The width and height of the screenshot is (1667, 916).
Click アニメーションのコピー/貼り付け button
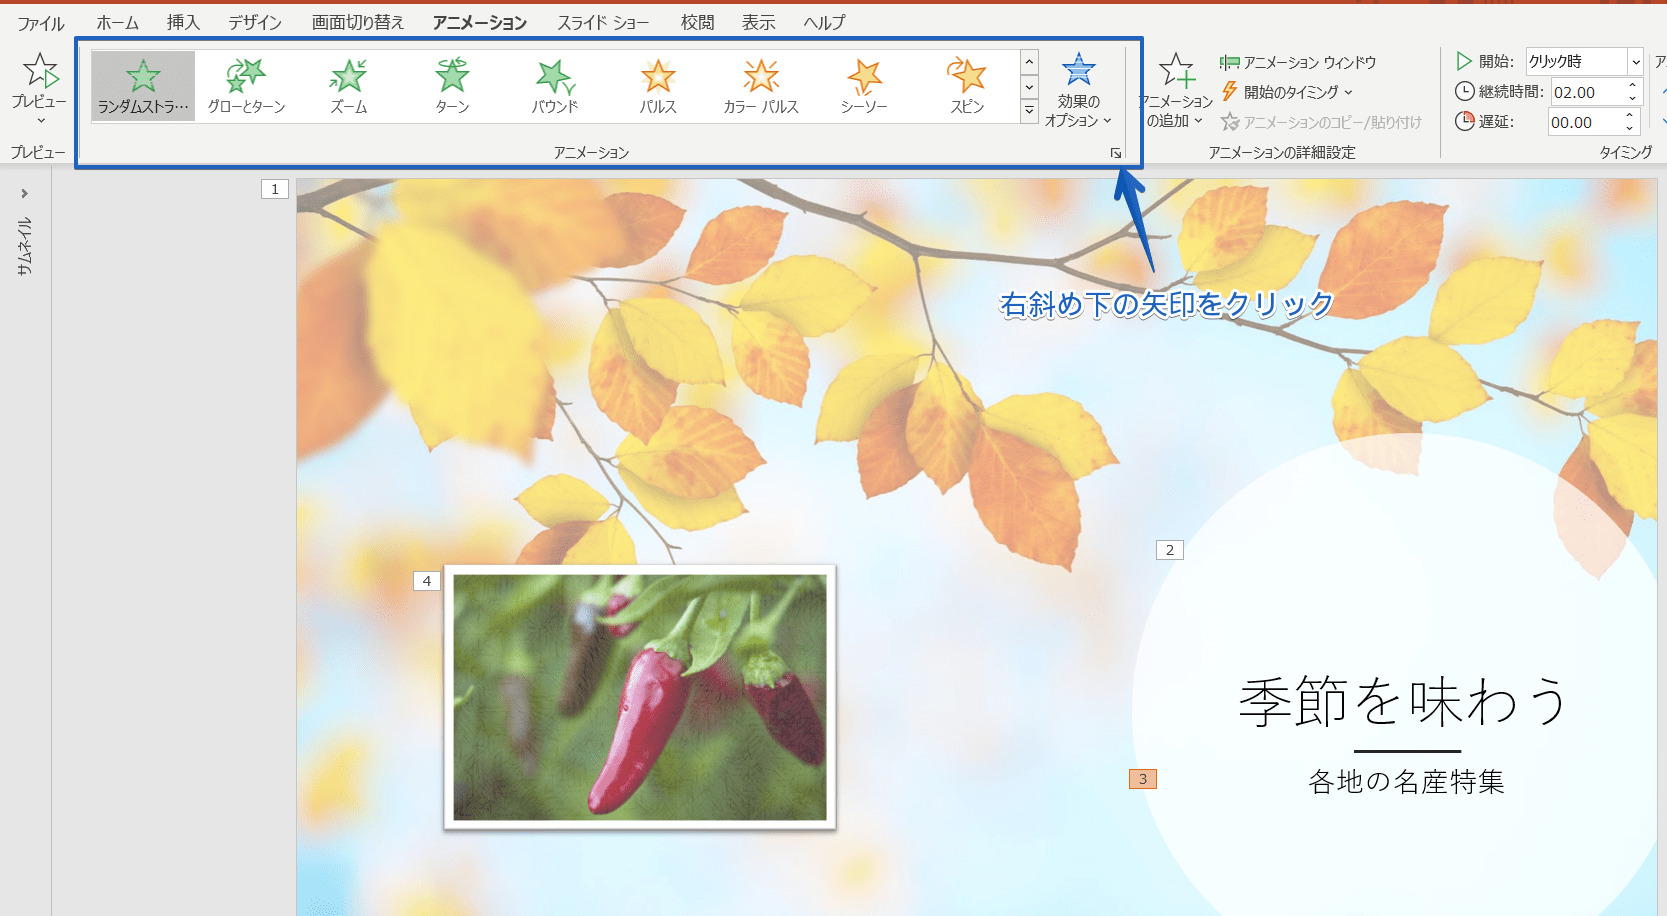(x=1321, y=122)
